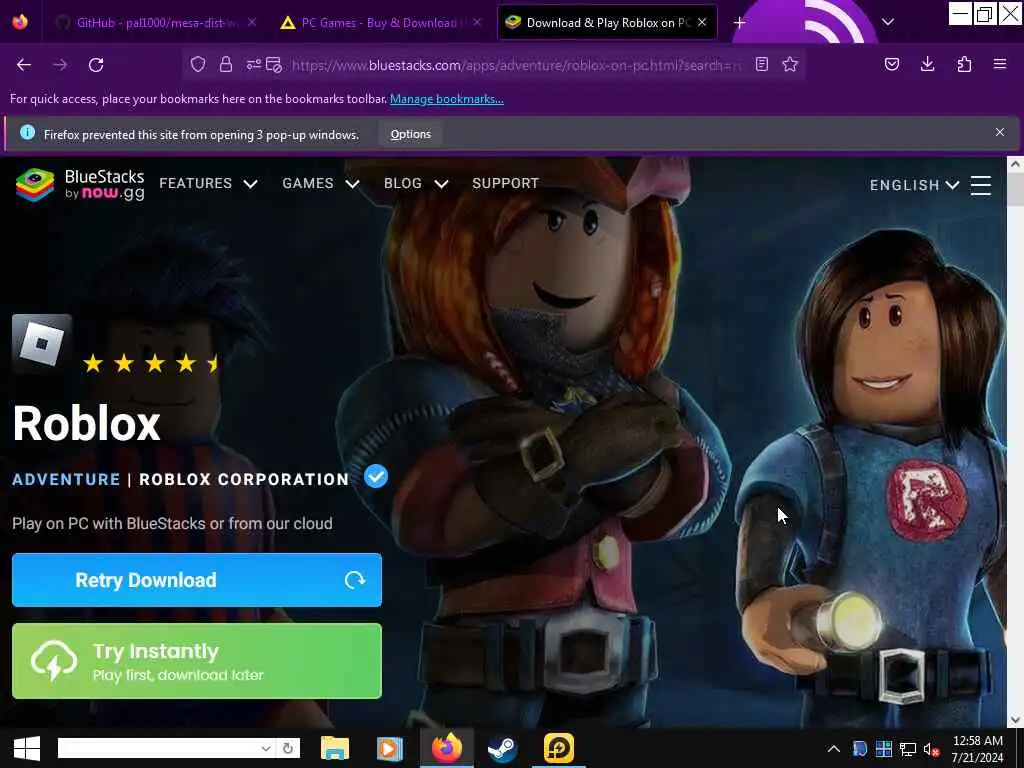The width and height of the screenshot is (1024, 768).
Task: Click the taskbar search refresh icon
Action: [x=287, y=748]
